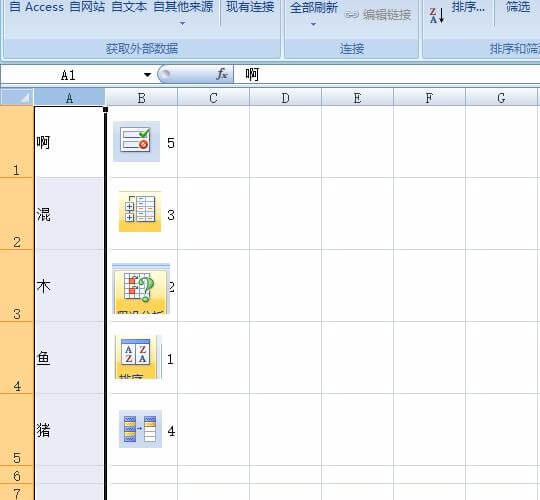Click the 编辑链接 chain link icon
540x500 pixels.
(352, 15)
